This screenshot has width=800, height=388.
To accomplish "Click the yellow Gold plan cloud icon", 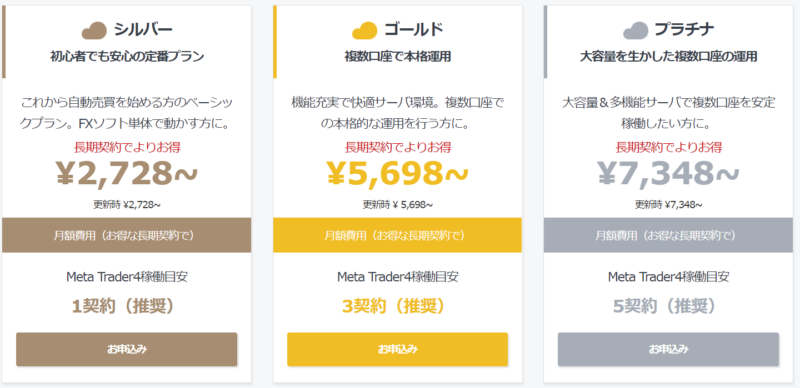I will tap(365, 31).
